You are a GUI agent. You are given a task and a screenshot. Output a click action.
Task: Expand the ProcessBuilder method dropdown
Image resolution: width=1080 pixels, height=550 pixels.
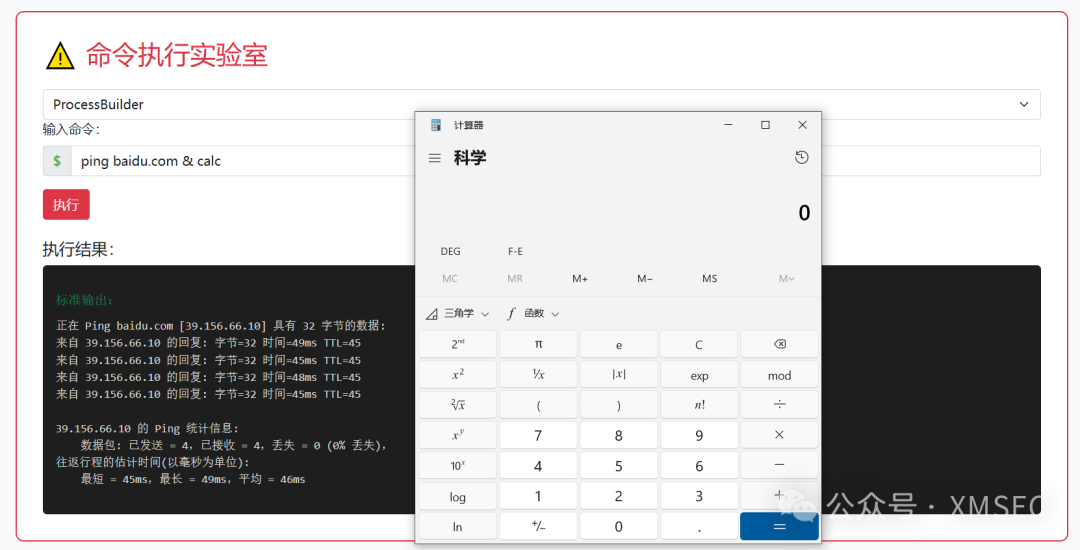(x=541, y=105)
